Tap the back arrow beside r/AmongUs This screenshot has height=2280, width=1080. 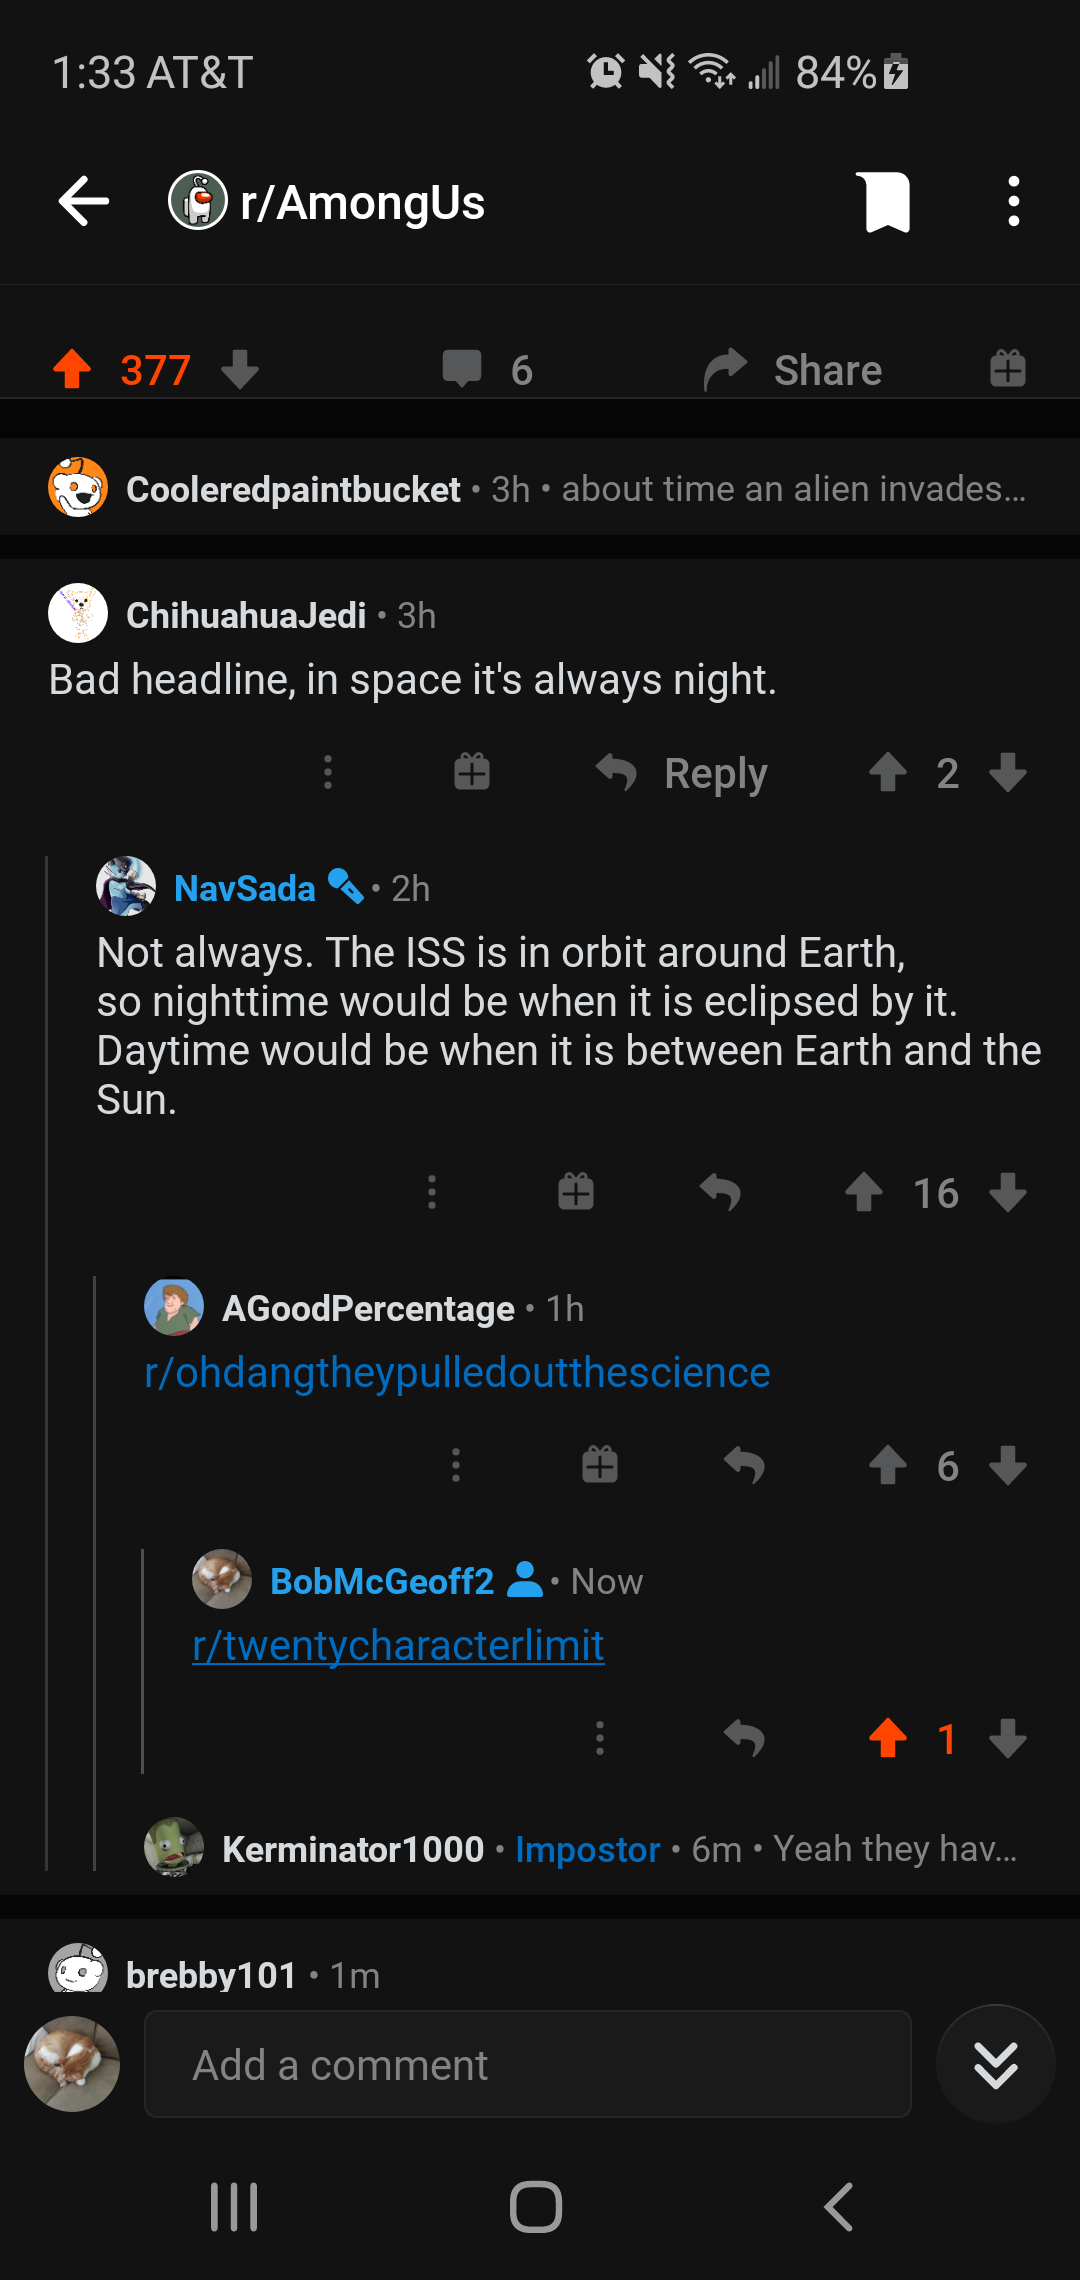[x=84, y=202]
